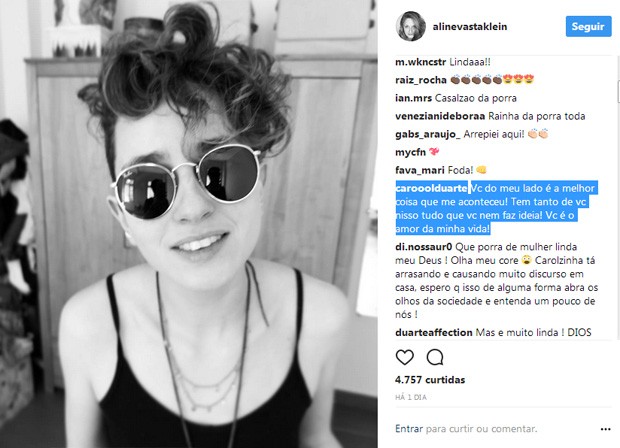Click Entrar to log in
Image resolution: width=620 pixels, height=448 pixels.
coord(408,429)
